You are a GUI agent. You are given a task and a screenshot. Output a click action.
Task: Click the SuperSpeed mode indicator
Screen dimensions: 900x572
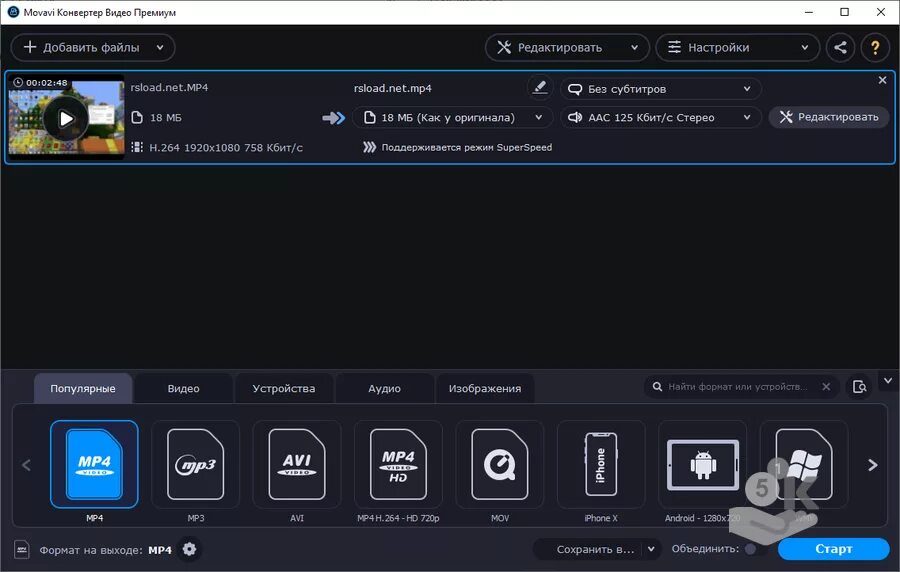tap(457, 147)
